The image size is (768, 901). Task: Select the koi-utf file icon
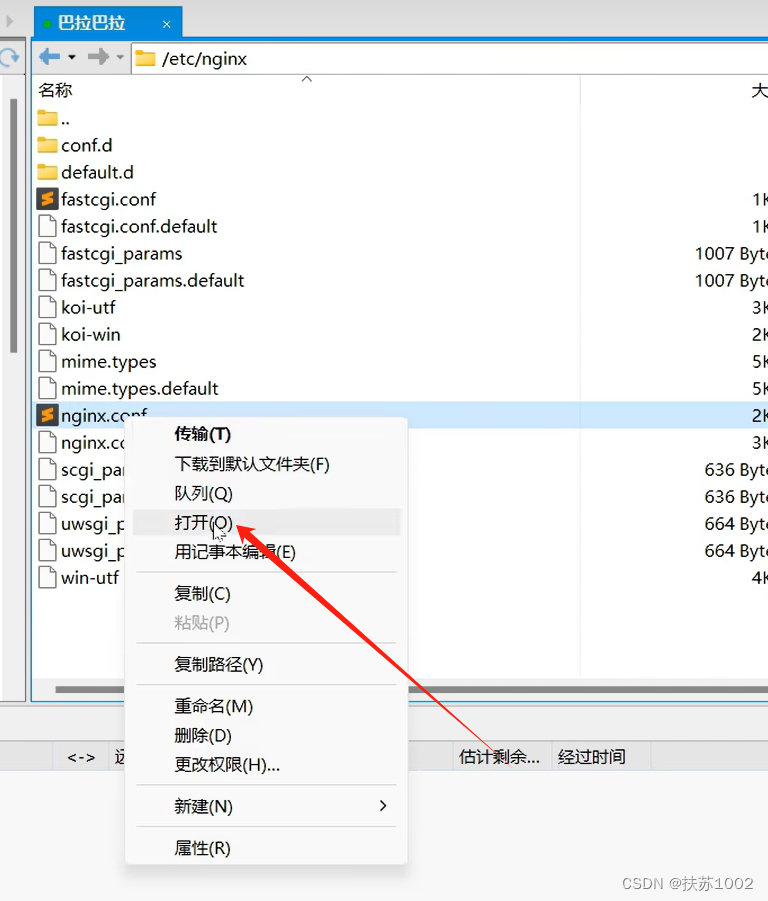(x=48, y=307)
